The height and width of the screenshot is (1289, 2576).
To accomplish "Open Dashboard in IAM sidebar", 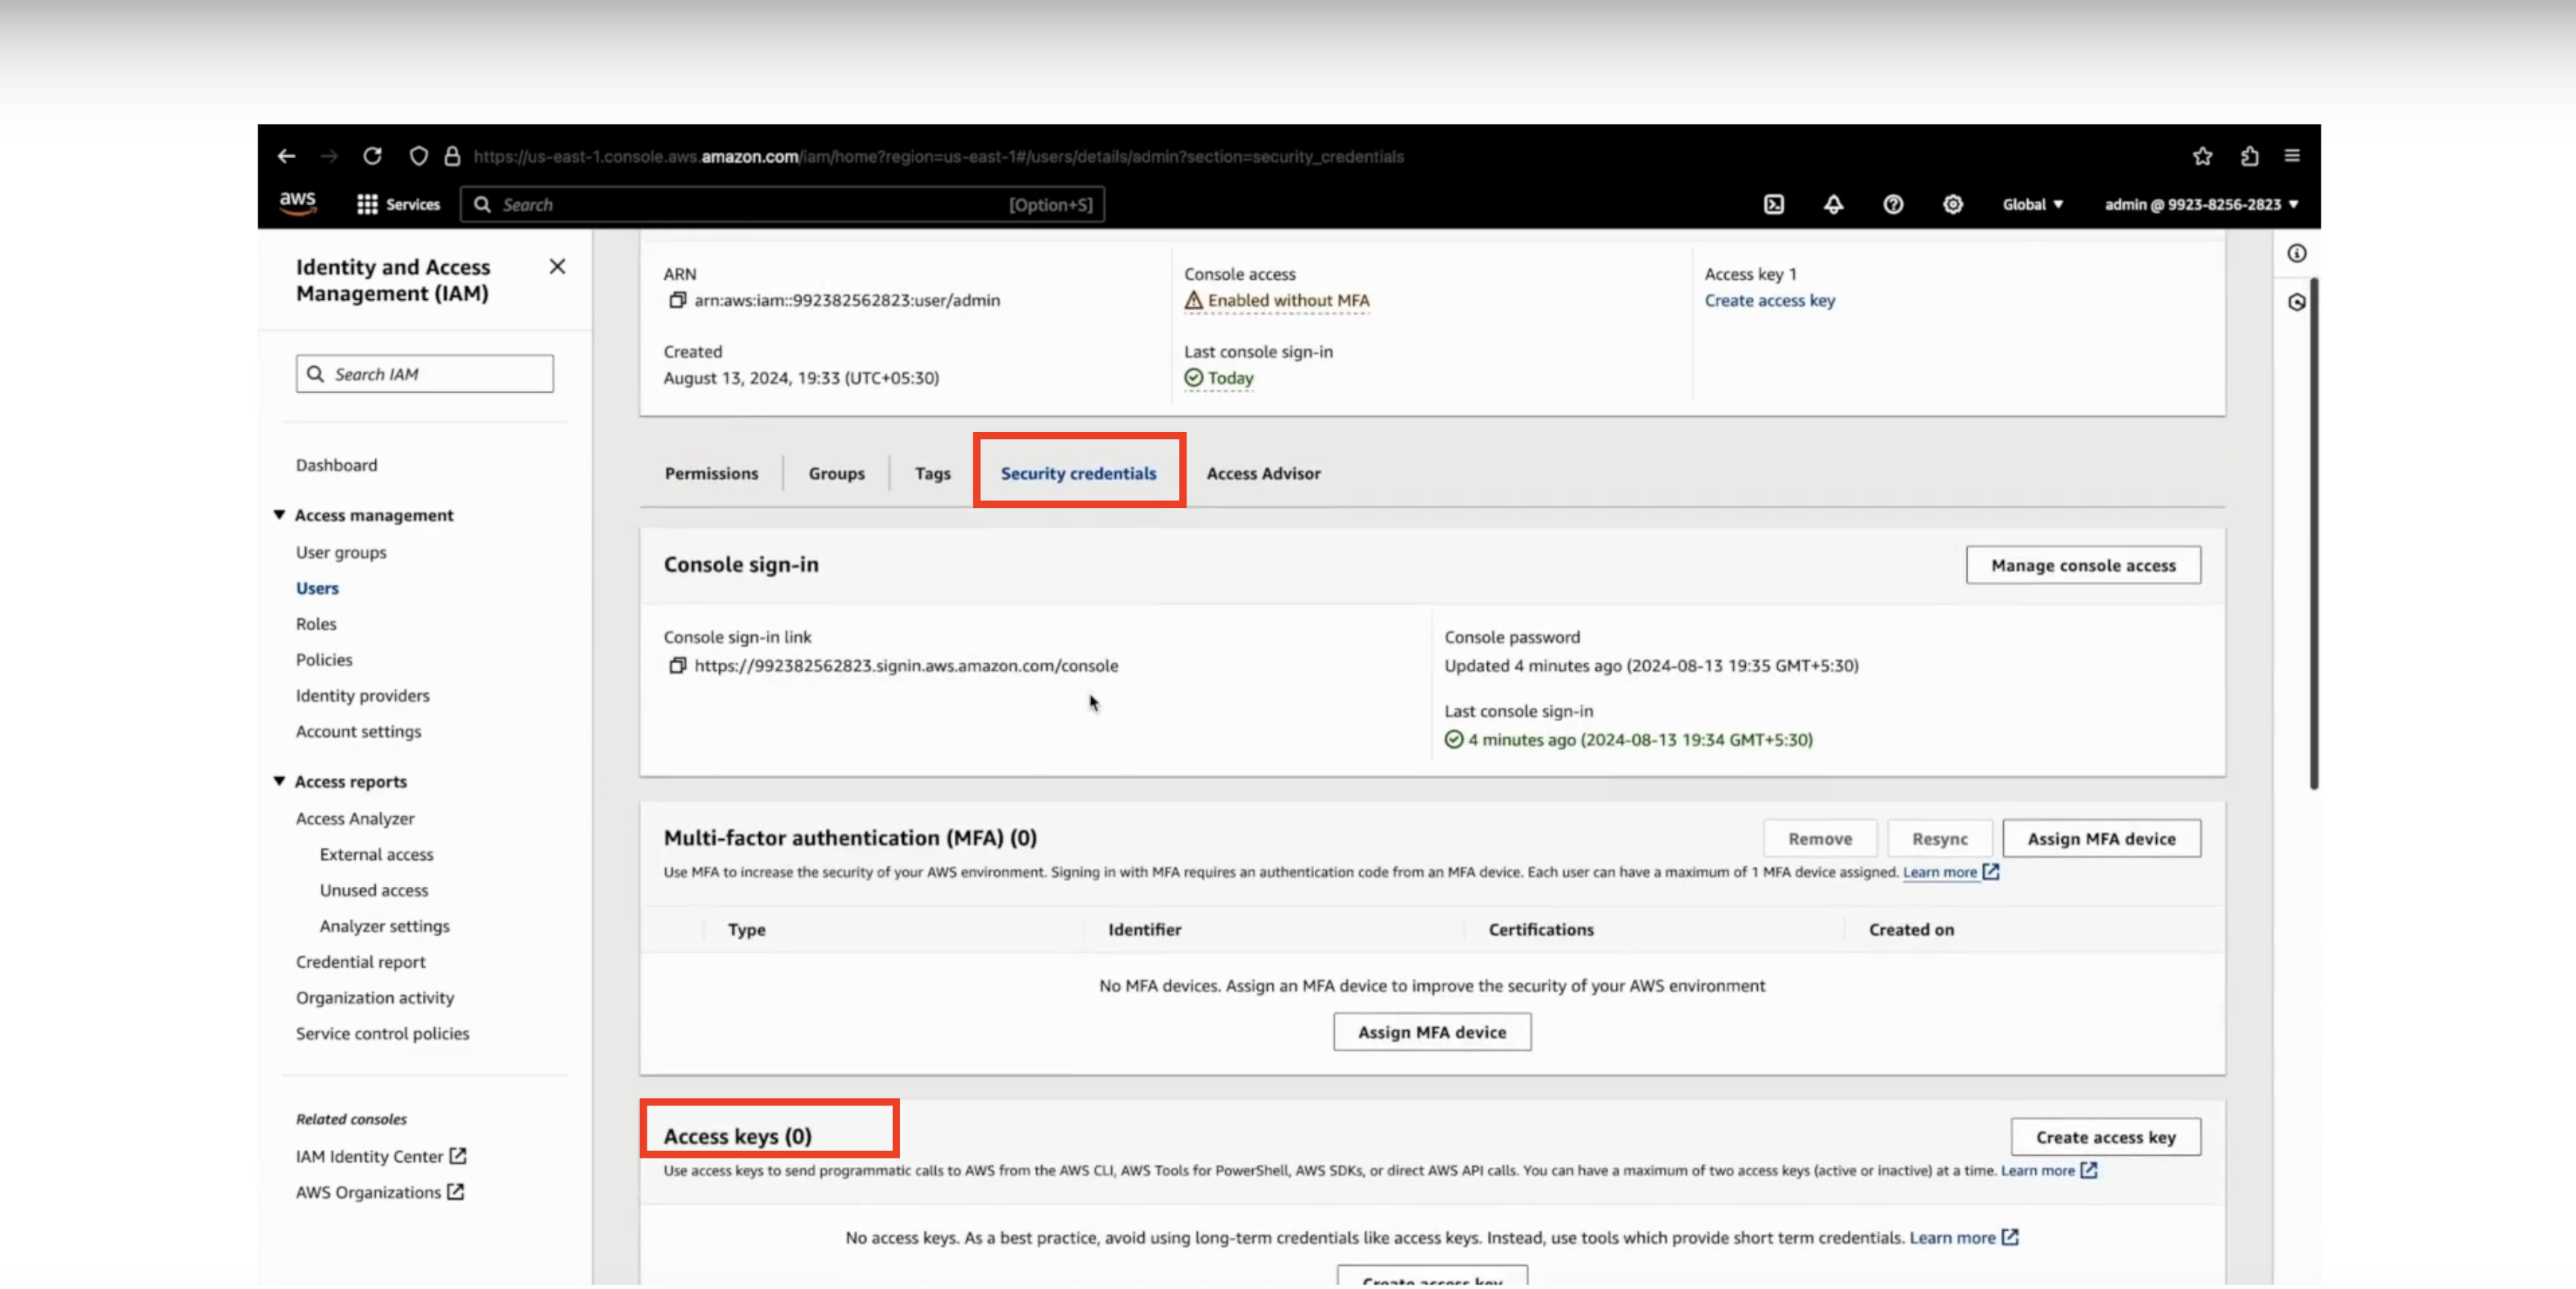I will pyautogui.click(x=336, y=465).
